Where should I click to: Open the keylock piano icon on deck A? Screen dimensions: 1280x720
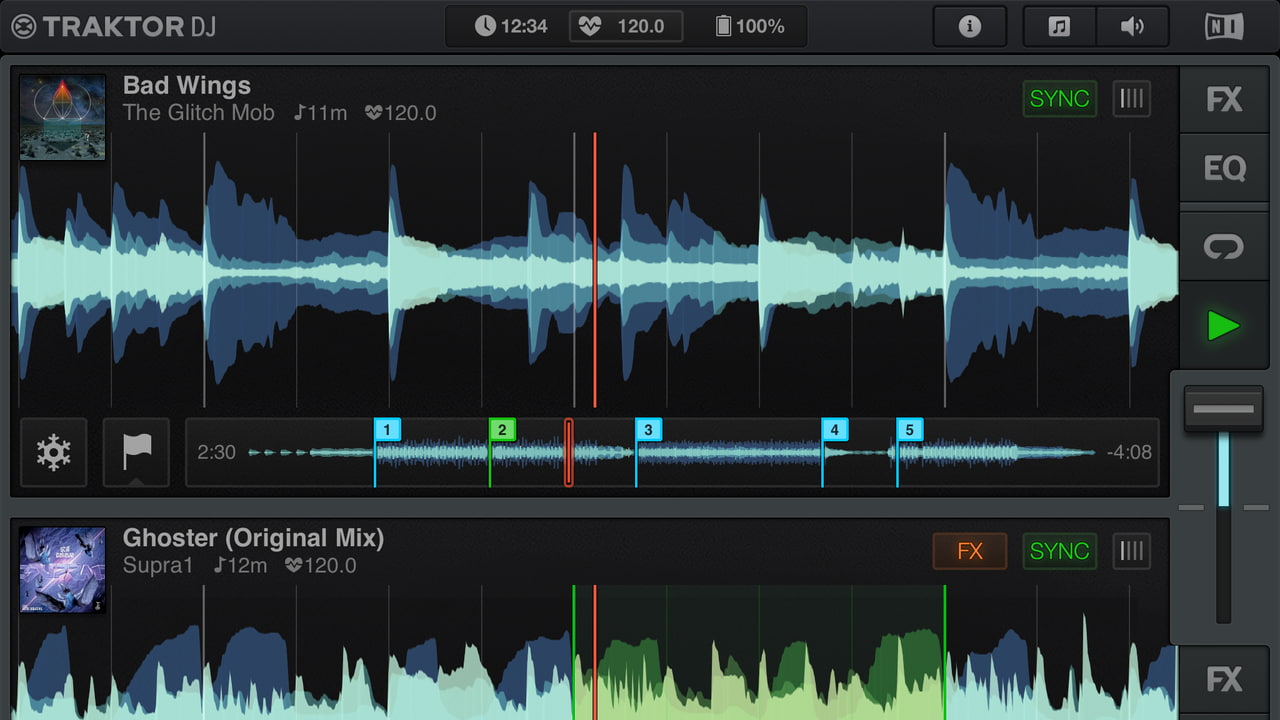point(1131,98)
